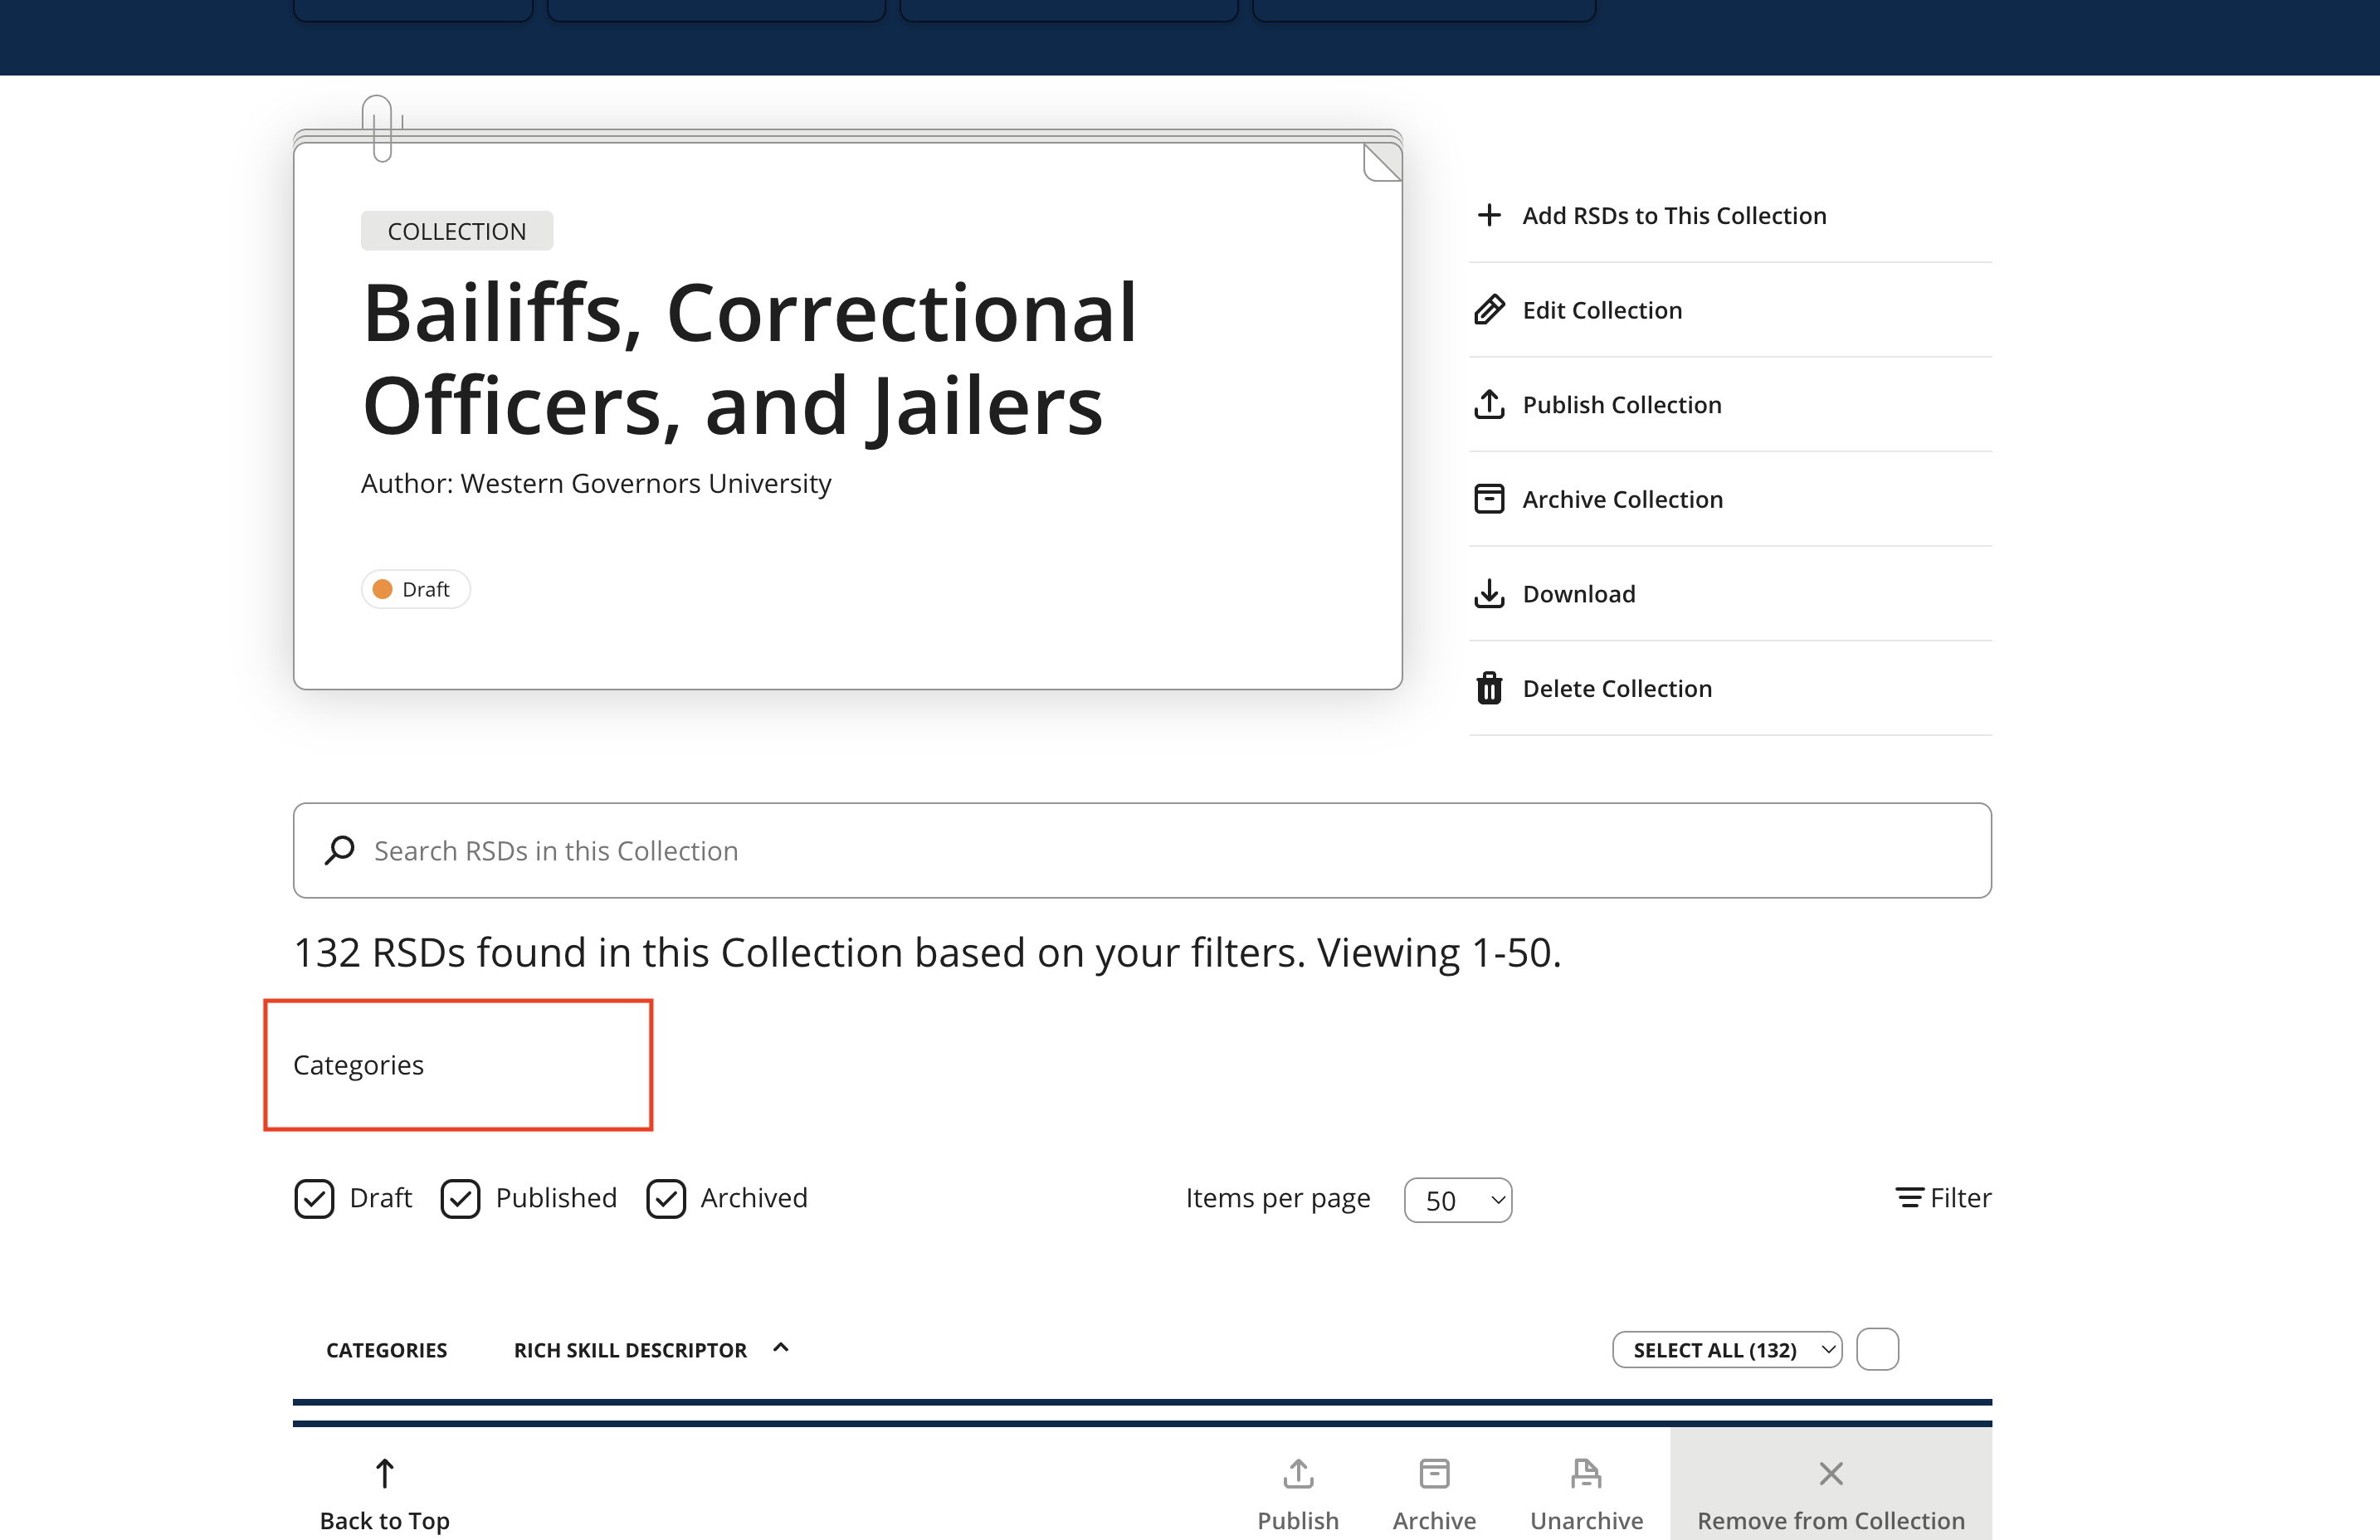Click the Delete Collection trash icon

click(1489, 688)
